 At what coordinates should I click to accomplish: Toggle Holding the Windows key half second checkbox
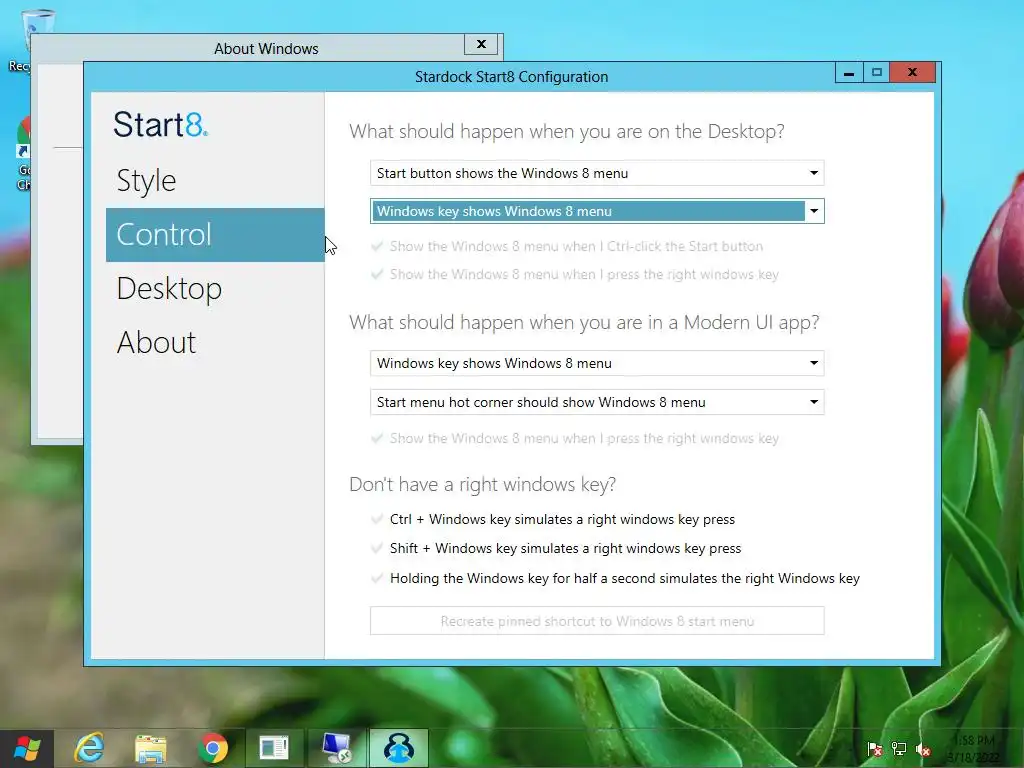click(x=377, y=578)
